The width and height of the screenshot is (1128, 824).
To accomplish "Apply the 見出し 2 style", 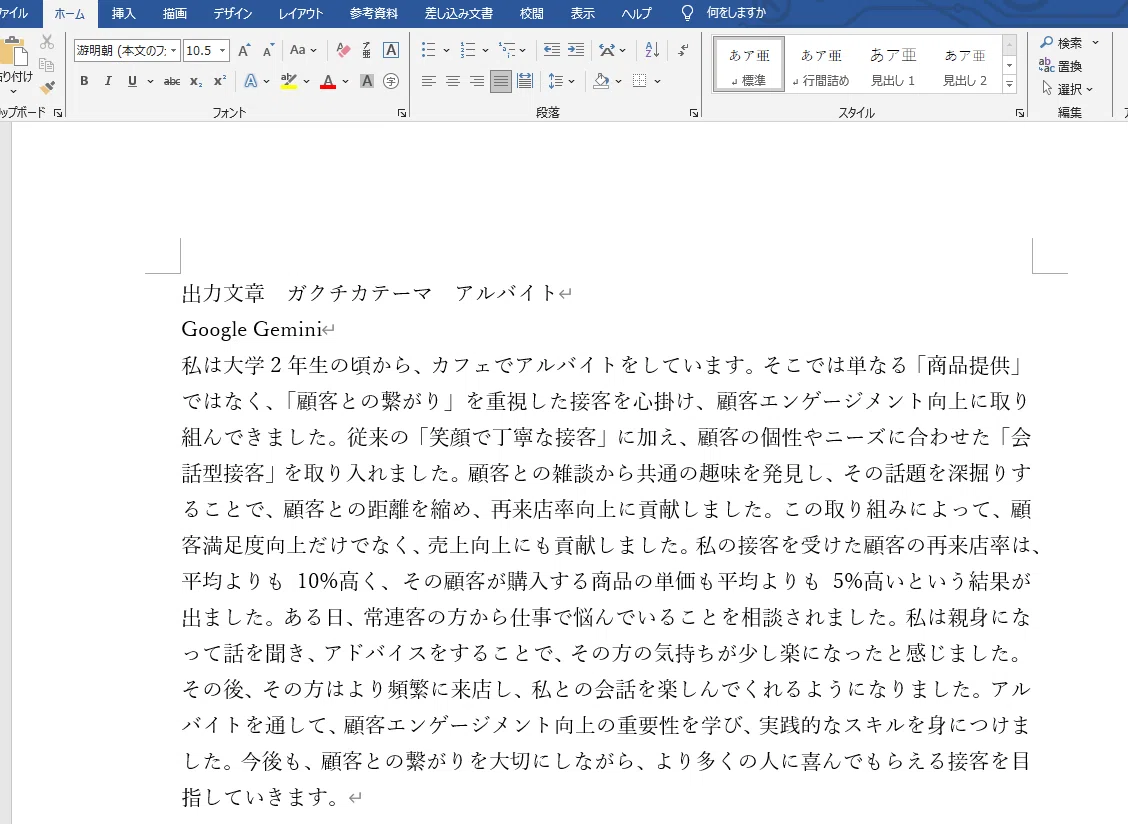I will (965, 65).
